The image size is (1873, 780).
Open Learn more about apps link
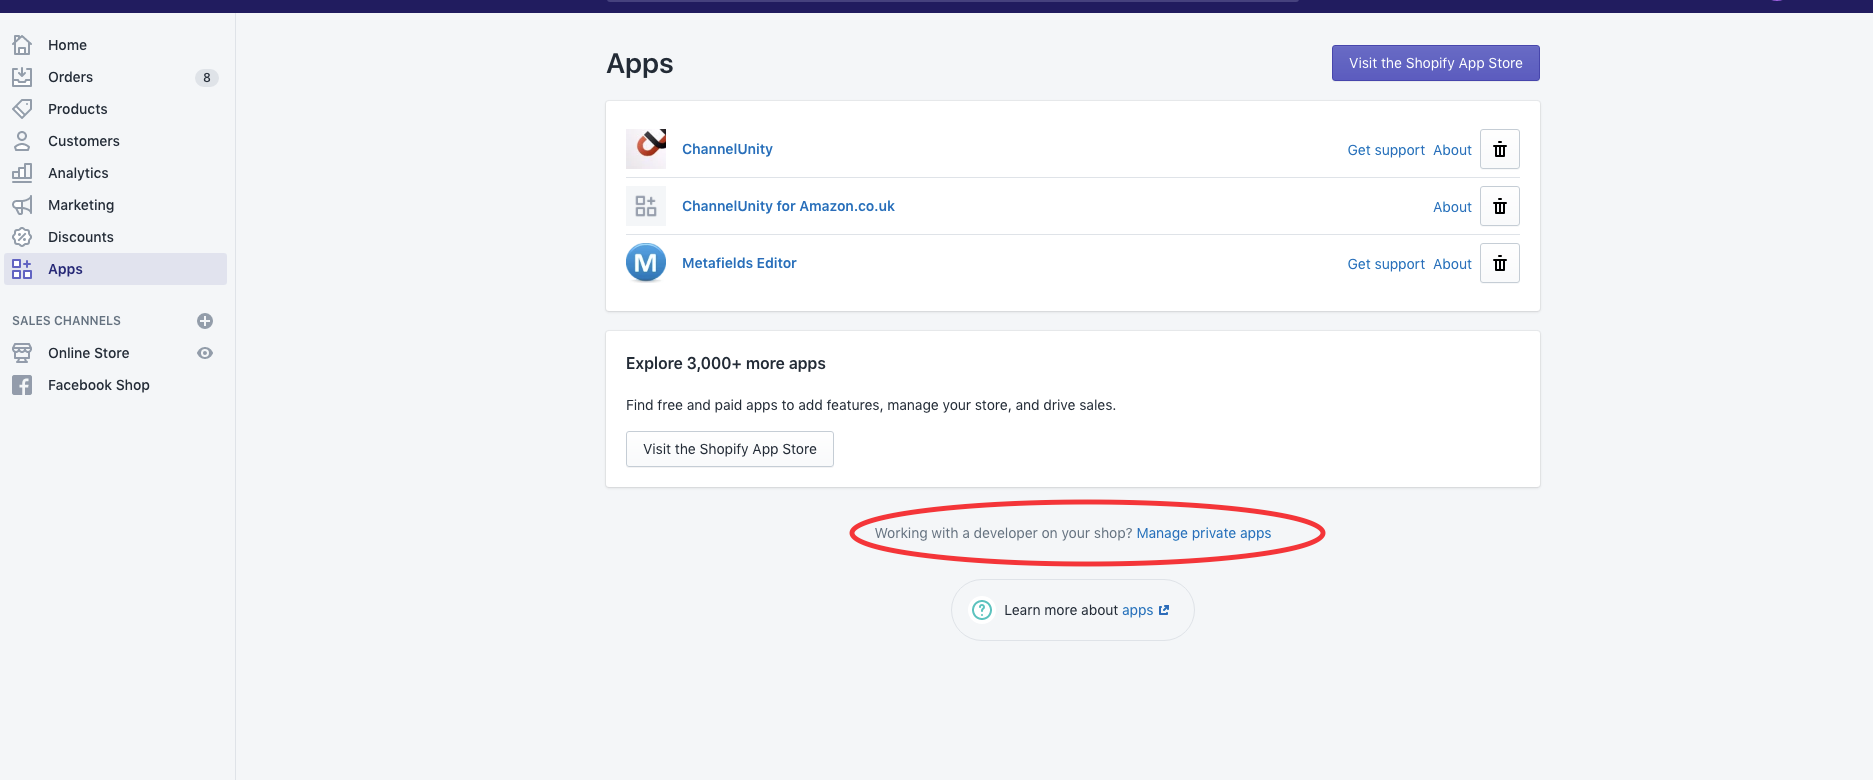point(1138,610)
